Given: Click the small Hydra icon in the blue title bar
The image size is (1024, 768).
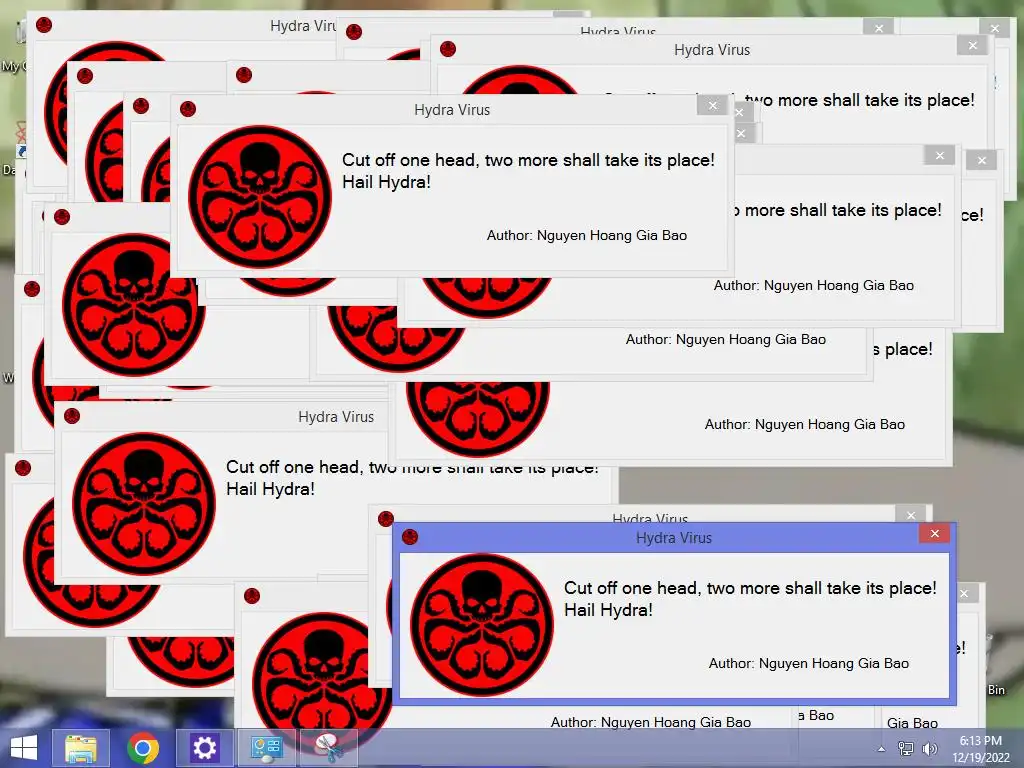Looking at the screenshot, I should (x=410, y=537).
